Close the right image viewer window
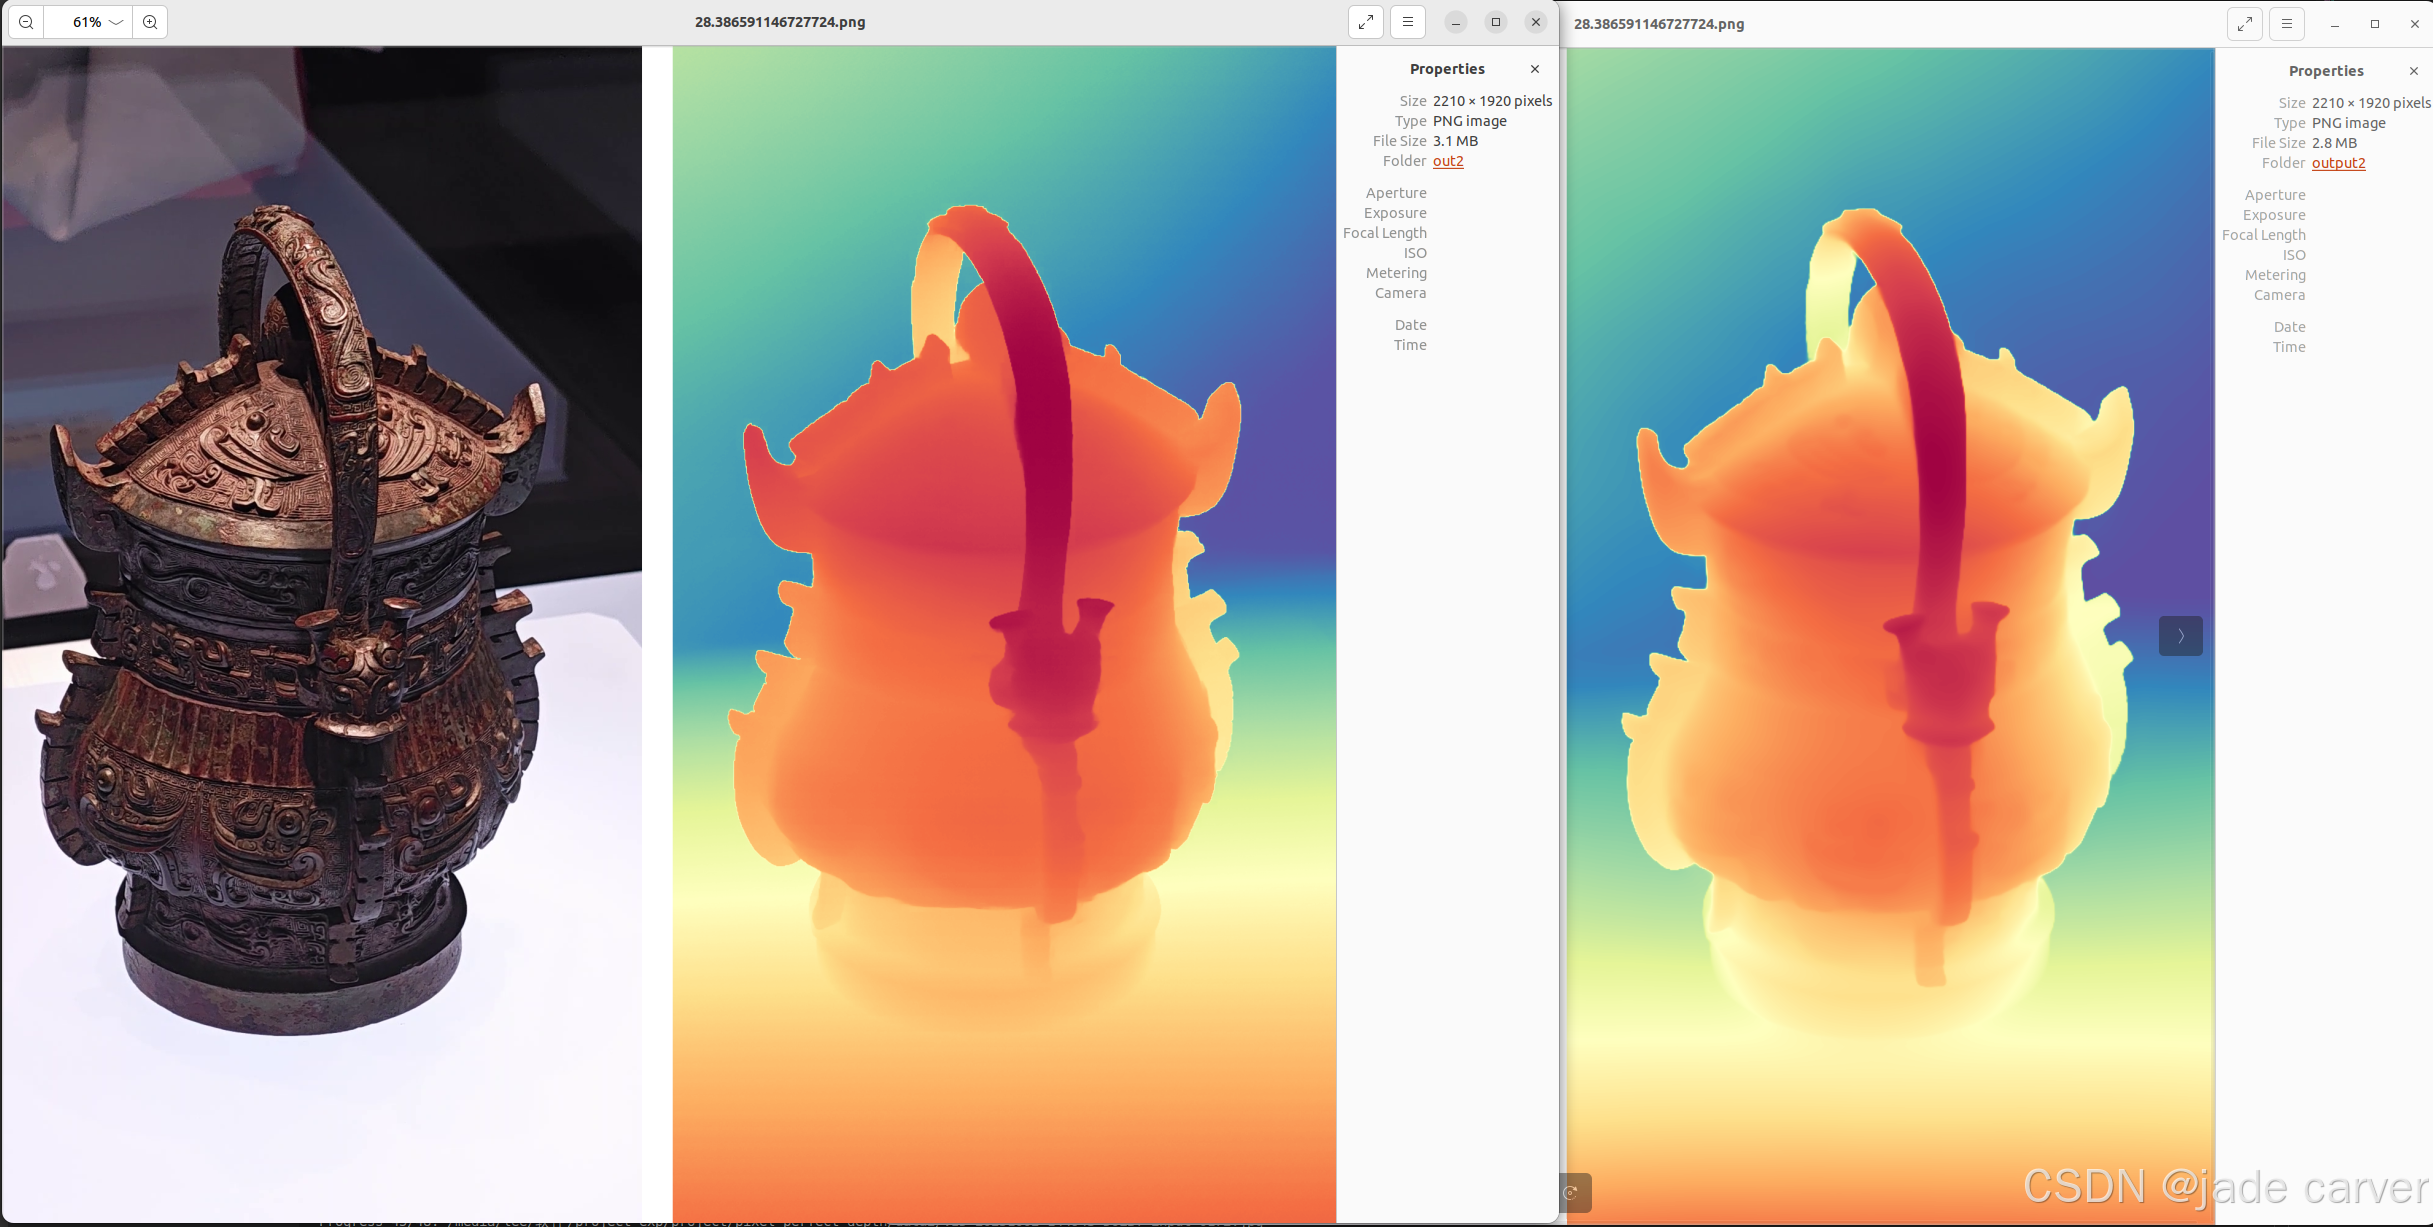 coord(2415,24)
